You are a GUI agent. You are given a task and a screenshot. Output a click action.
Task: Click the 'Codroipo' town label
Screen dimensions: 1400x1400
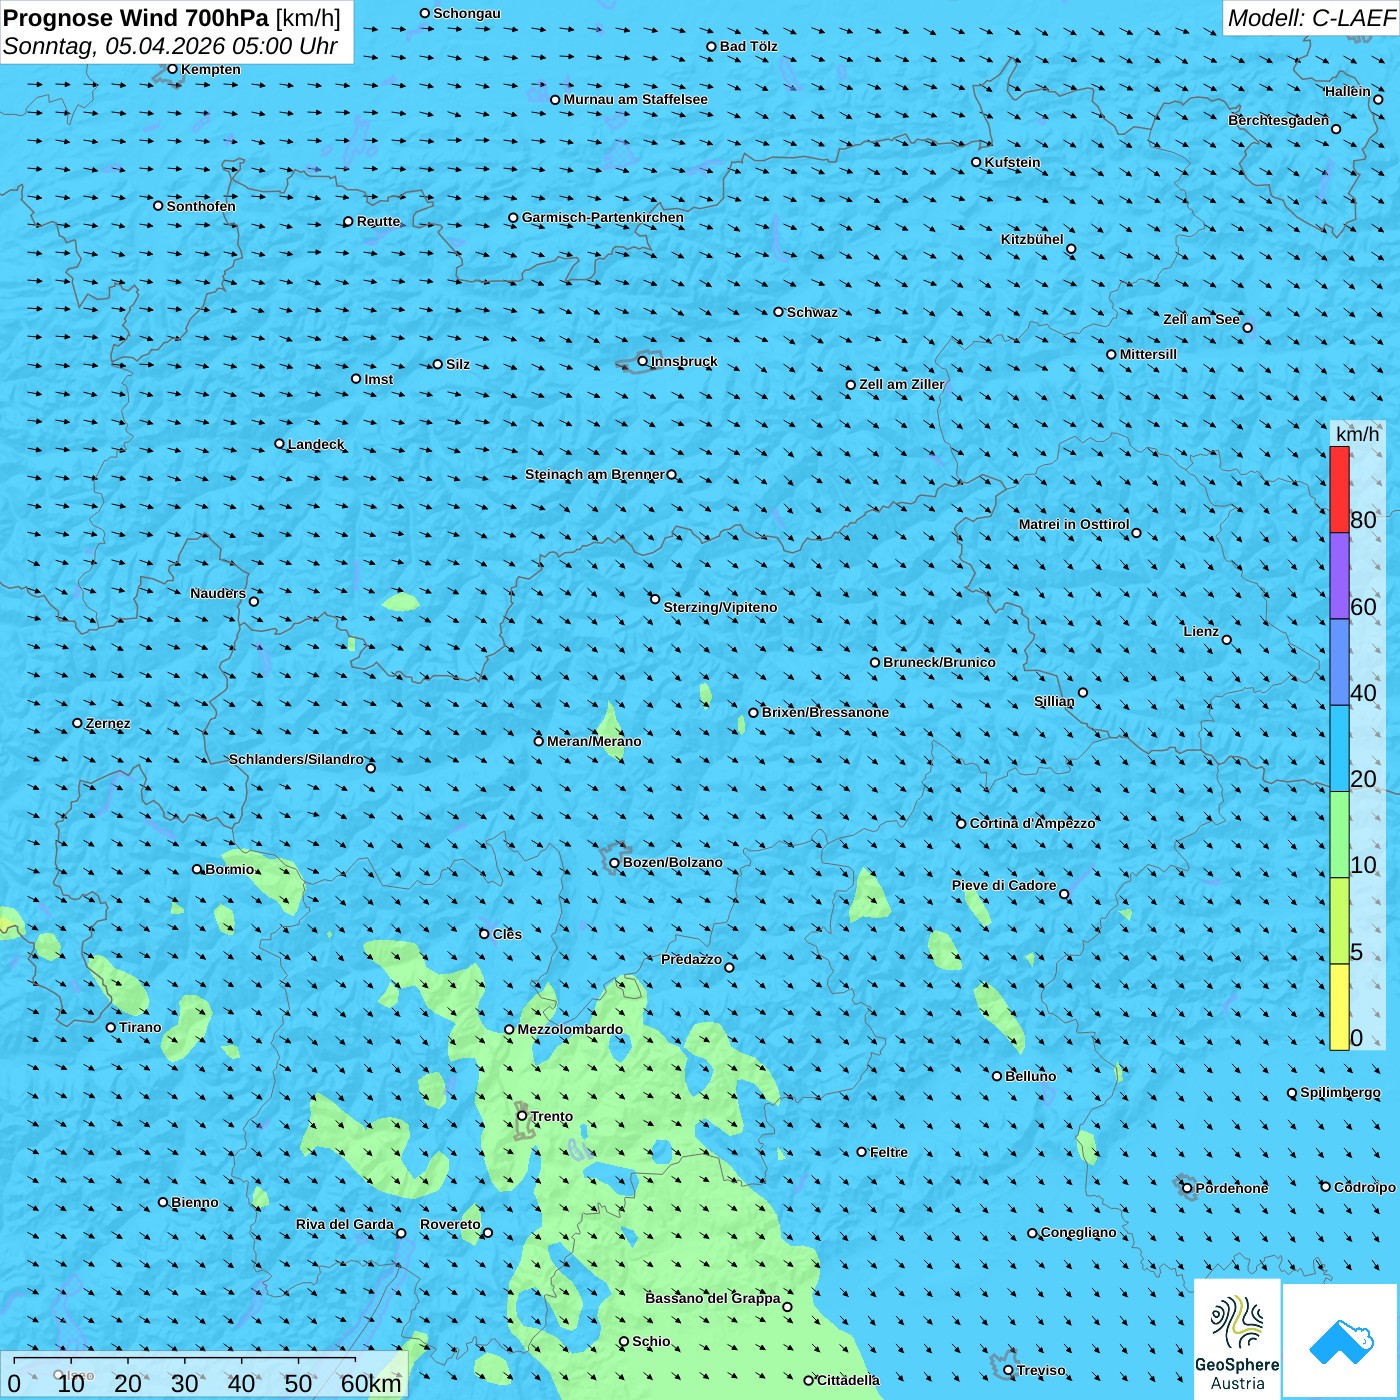(1365, 1187)
